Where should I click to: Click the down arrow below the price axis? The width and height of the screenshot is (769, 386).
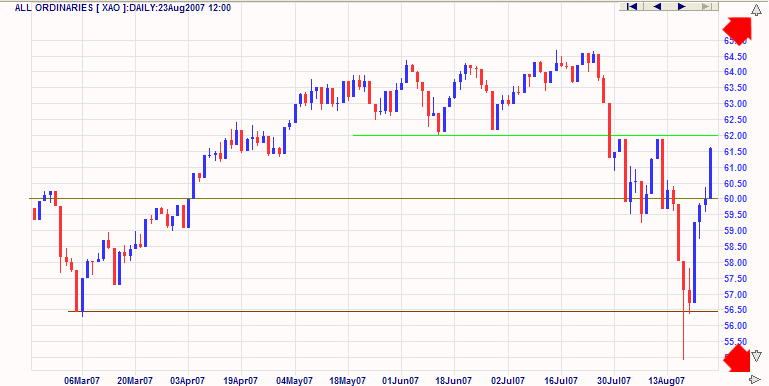(x=756, y=356)
